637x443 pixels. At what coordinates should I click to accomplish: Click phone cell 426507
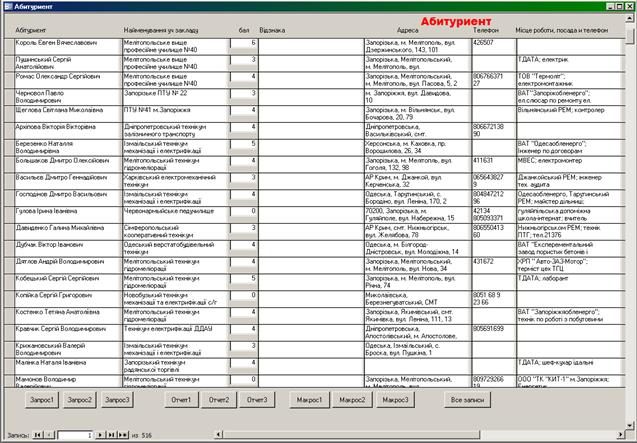coord(494,46)
